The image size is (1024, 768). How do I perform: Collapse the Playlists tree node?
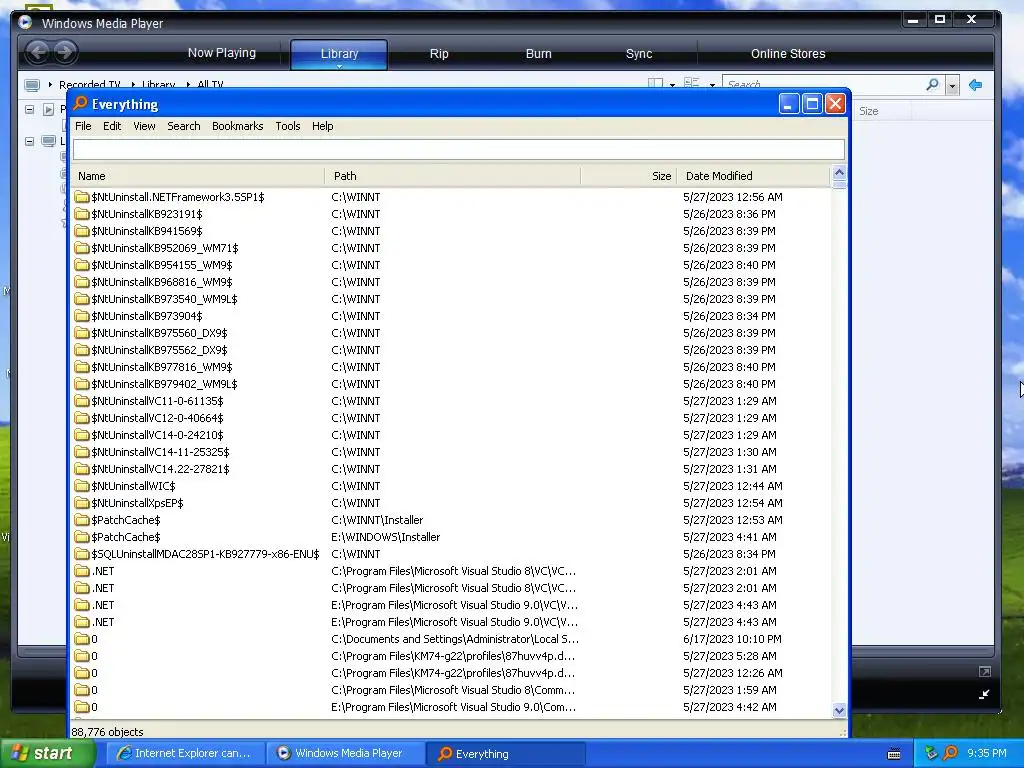(29, 109)
